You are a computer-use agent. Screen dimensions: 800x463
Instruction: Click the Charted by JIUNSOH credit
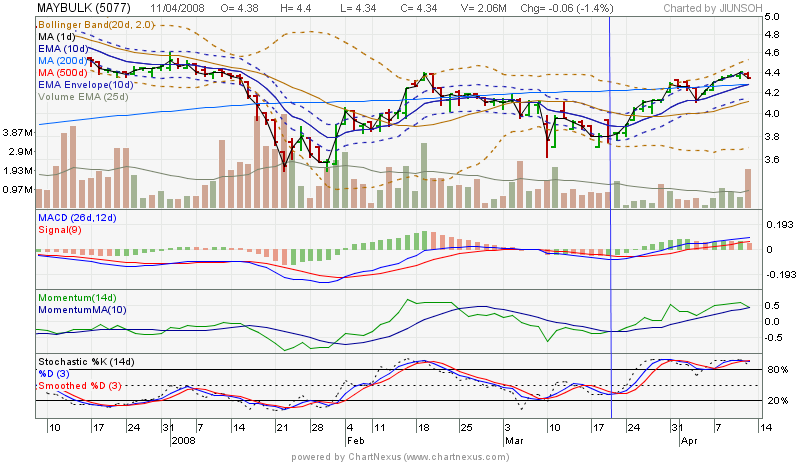pos(713,8)
